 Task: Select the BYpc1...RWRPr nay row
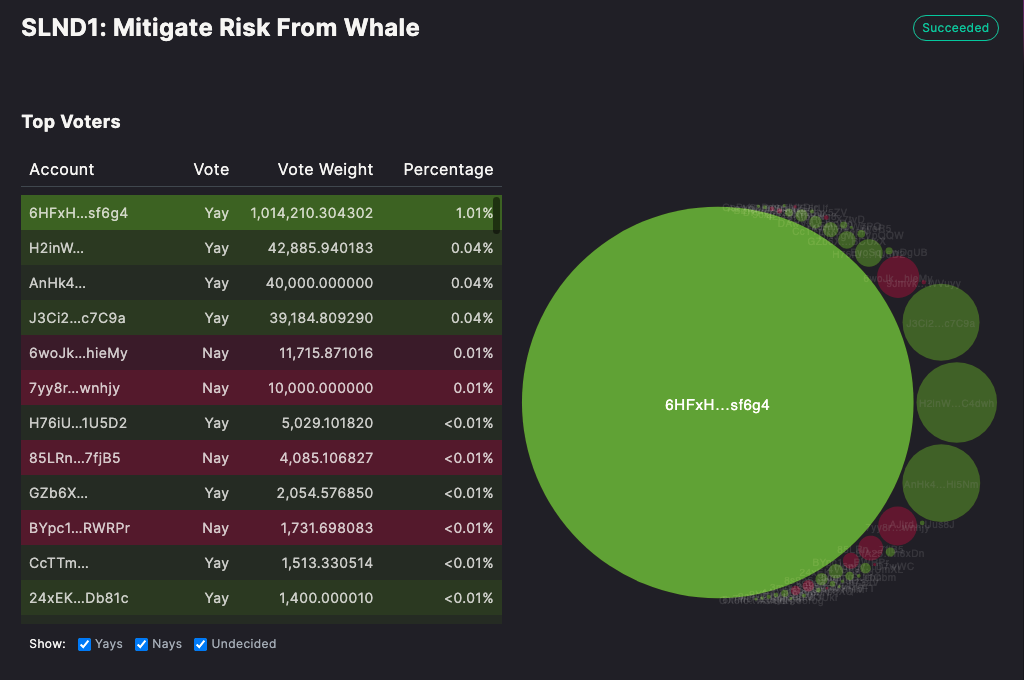(260, 528)
